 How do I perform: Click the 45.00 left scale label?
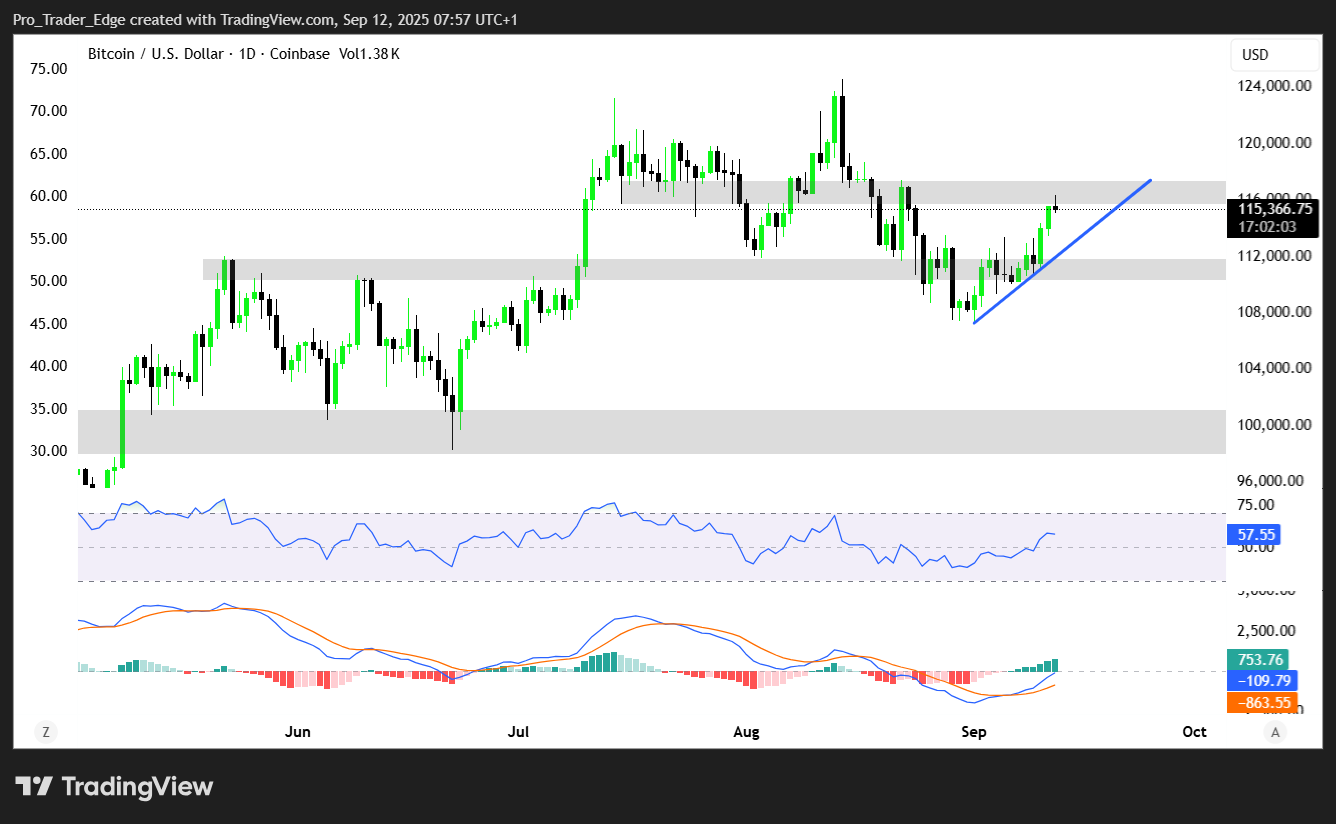click(x=49, y=324)
